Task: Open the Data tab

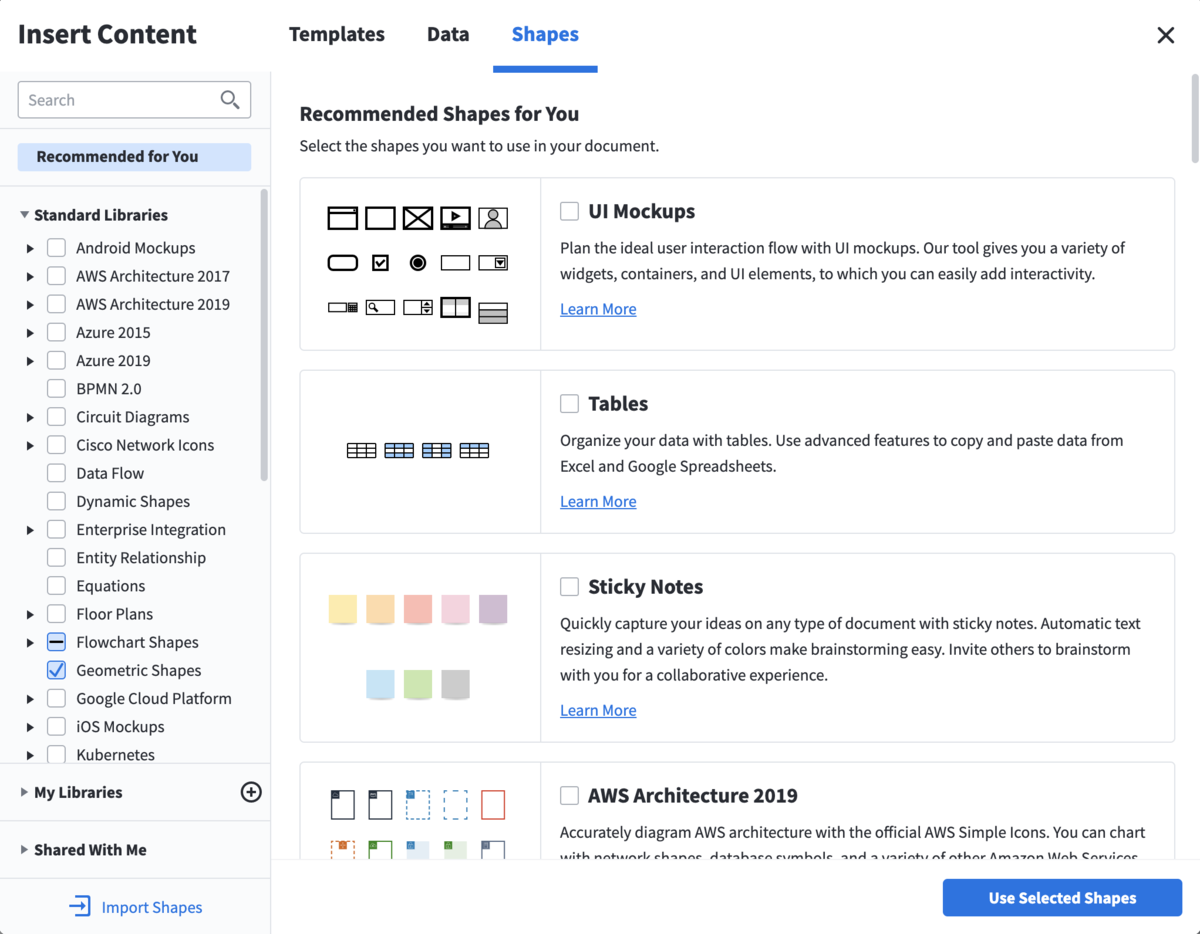Action: tap(447, 34)
